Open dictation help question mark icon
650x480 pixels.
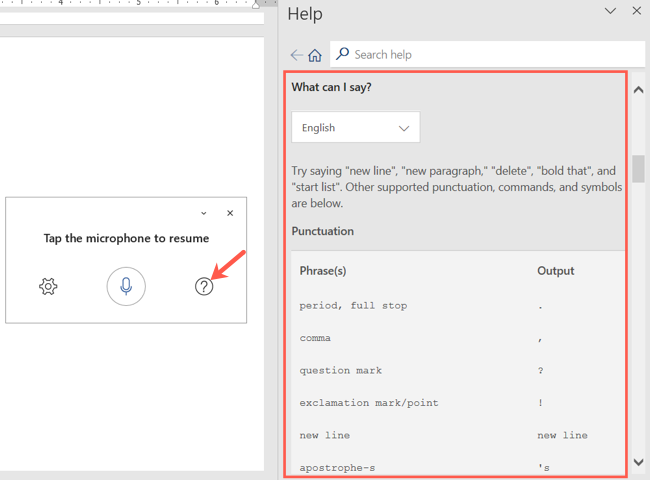pos(204,286)
